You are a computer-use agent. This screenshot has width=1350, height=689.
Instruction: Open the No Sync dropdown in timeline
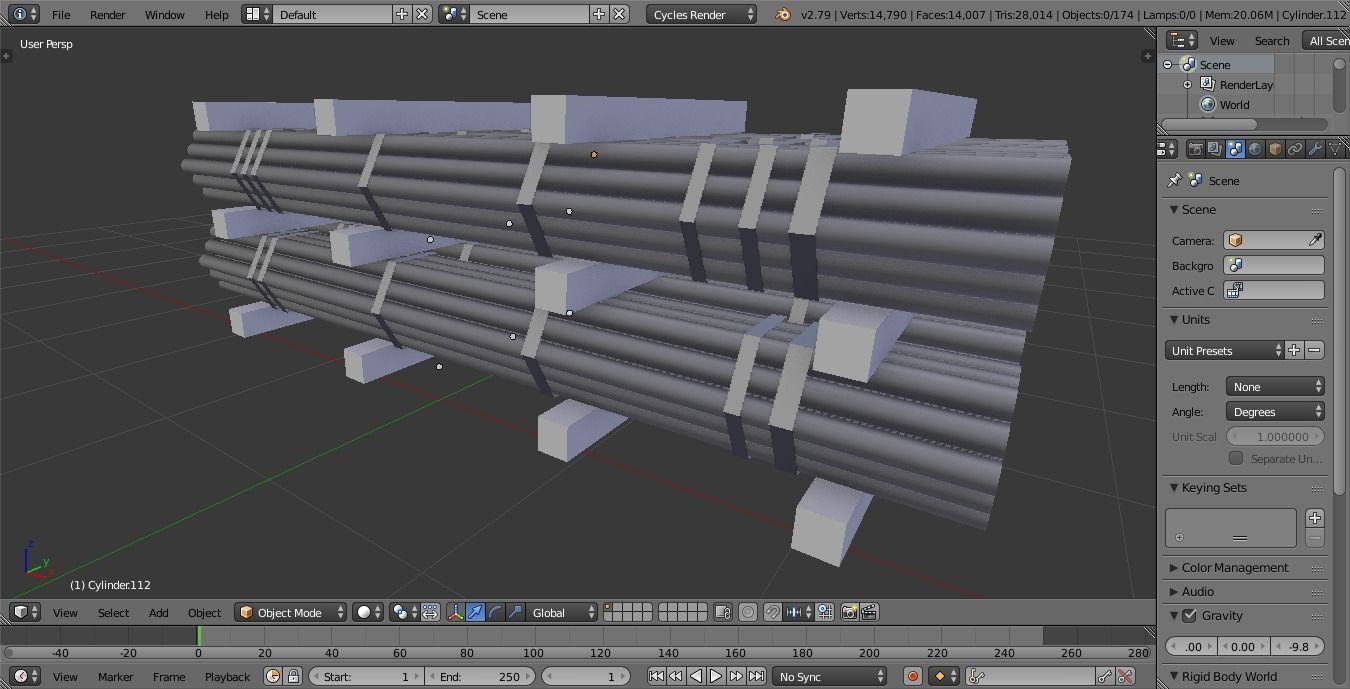830,676
